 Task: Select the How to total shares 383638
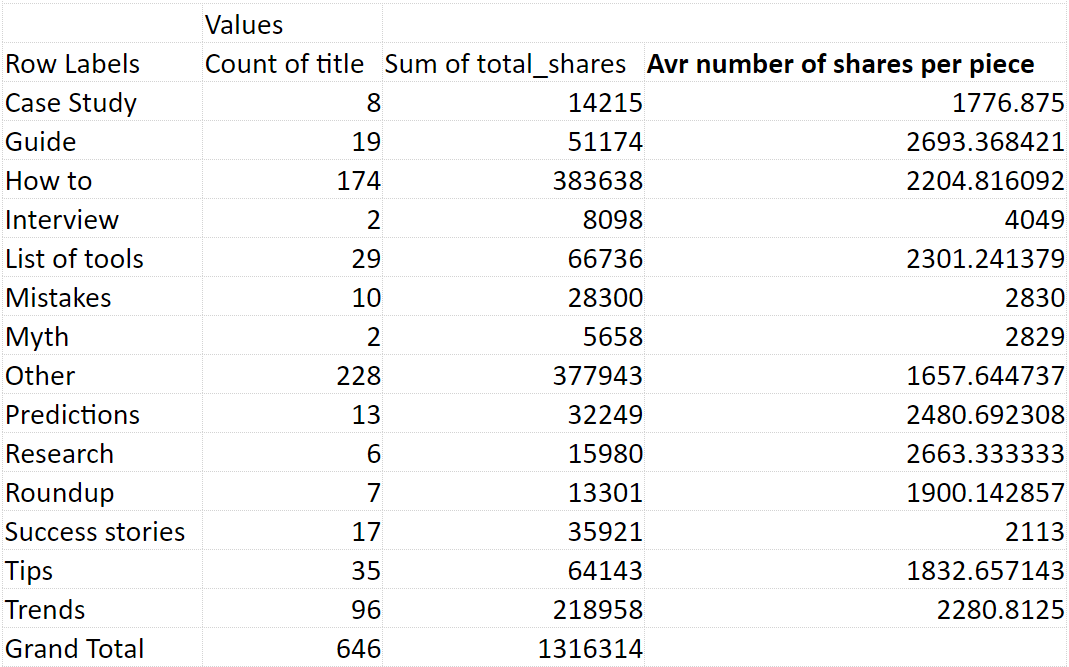[x=513, y=181]
